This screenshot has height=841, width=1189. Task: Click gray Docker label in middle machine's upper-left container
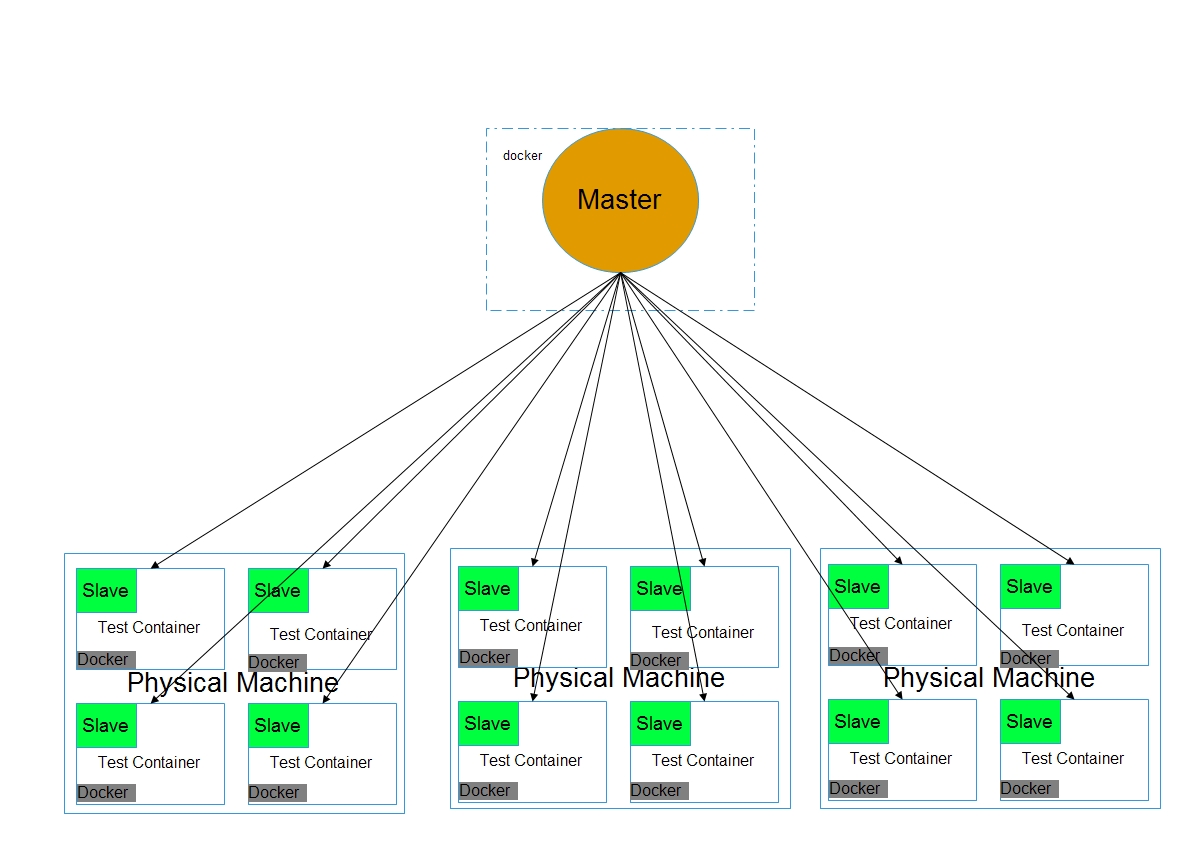(488, 657)
